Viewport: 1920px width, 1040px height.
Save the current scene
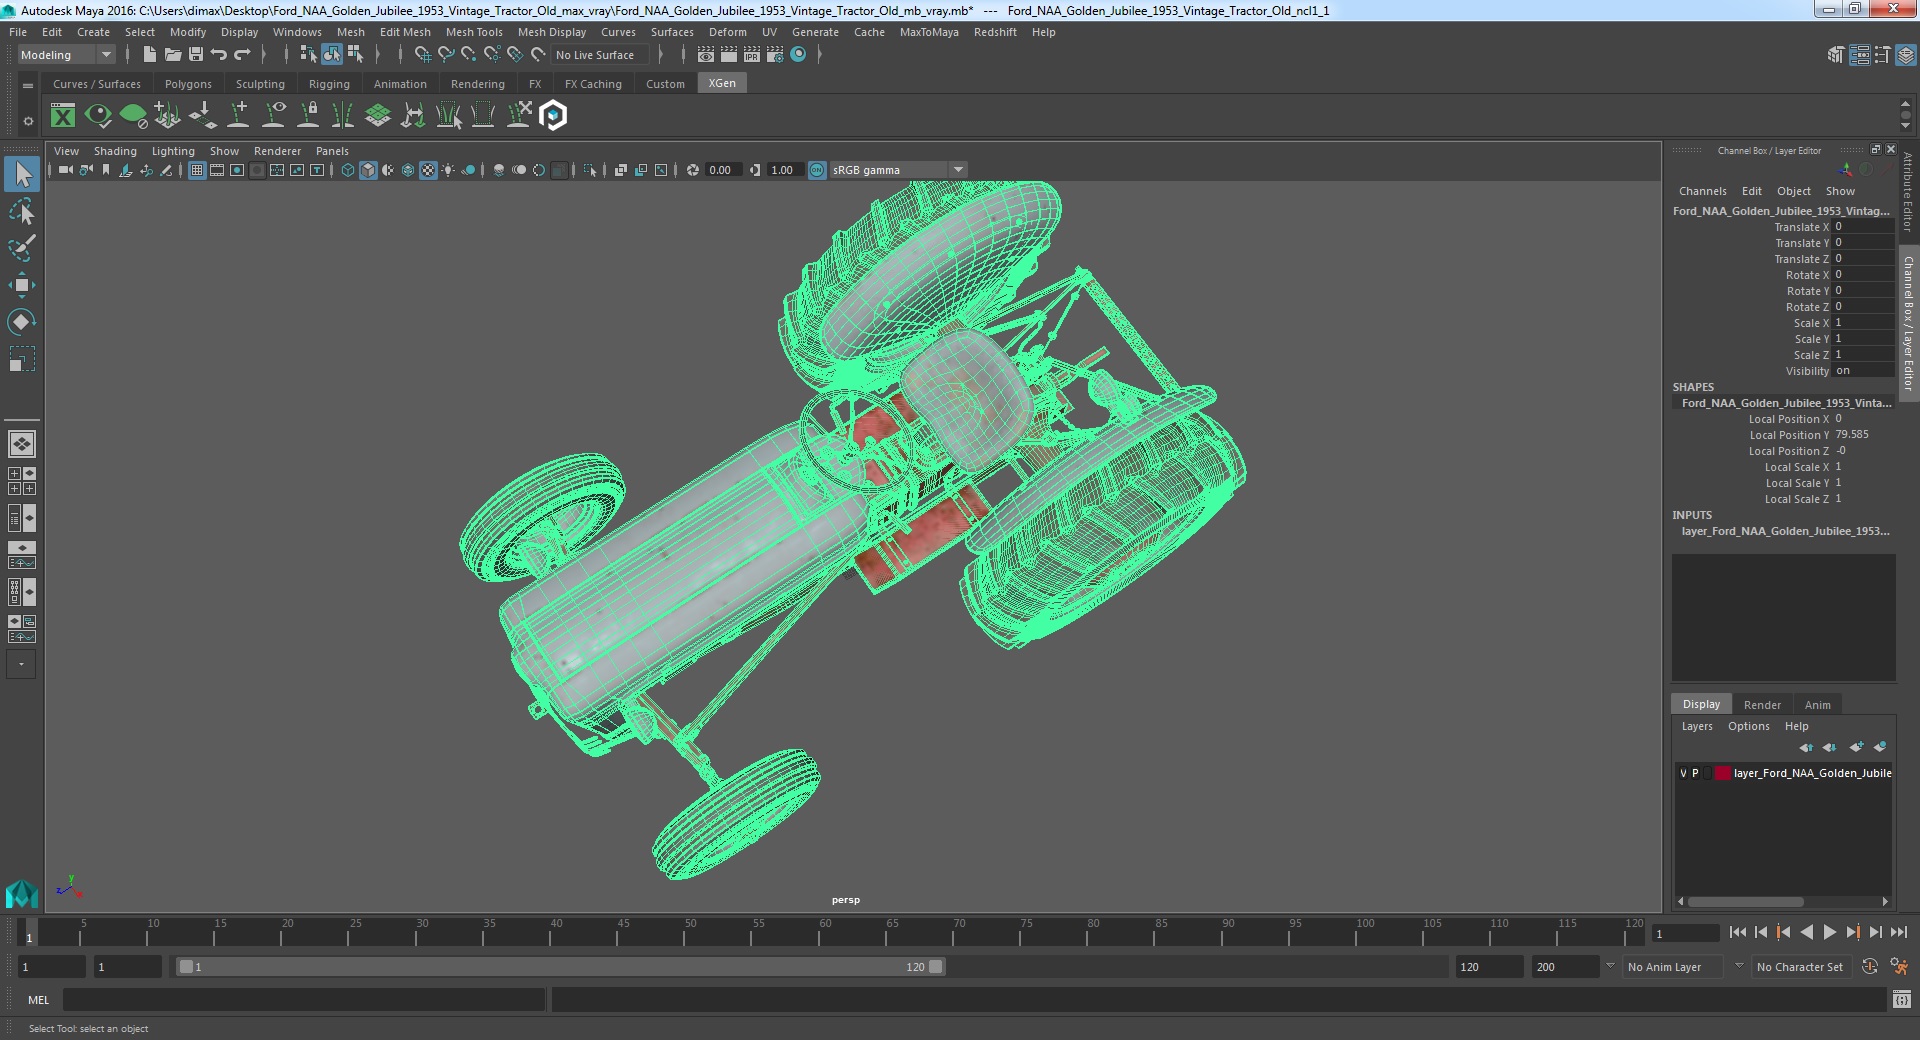click(x=196, y=55)
